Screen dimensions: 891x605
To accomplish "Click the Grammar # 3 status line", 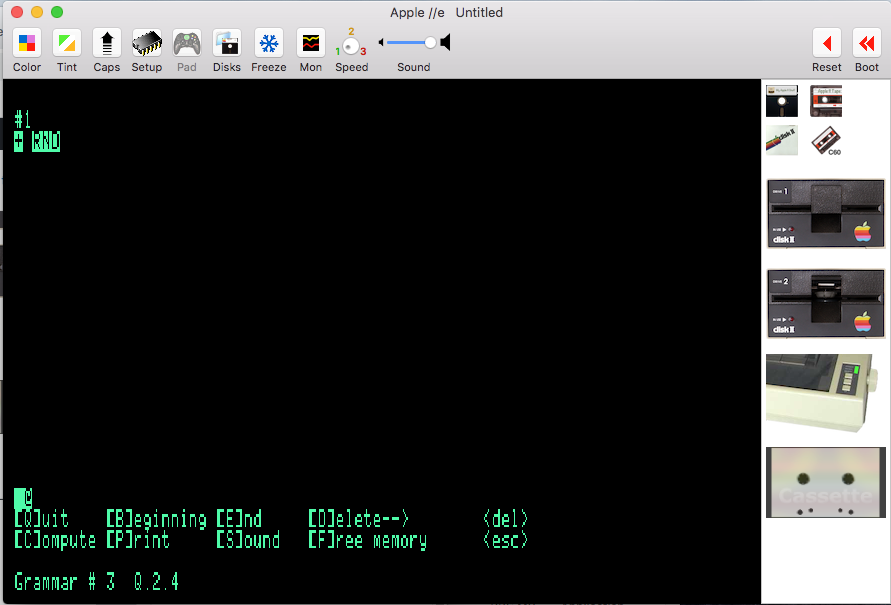I will tap(97, 582).
